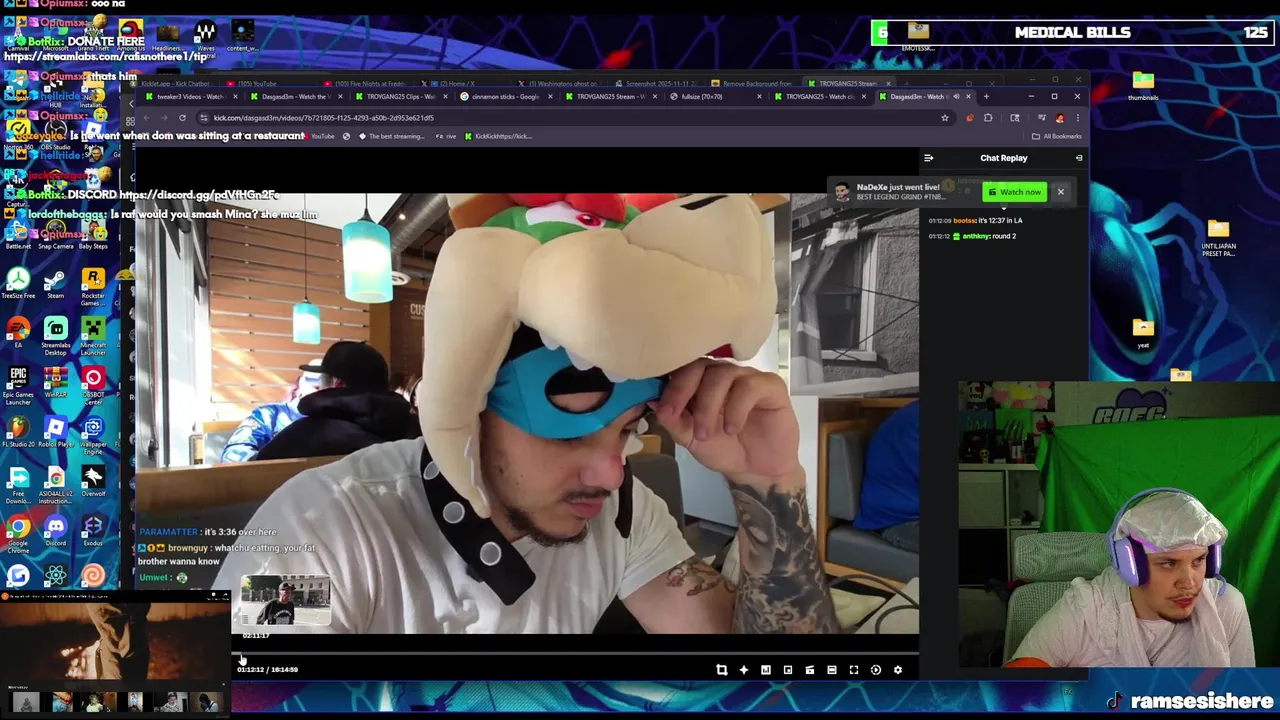Reload the Kick page

[182, 118]
